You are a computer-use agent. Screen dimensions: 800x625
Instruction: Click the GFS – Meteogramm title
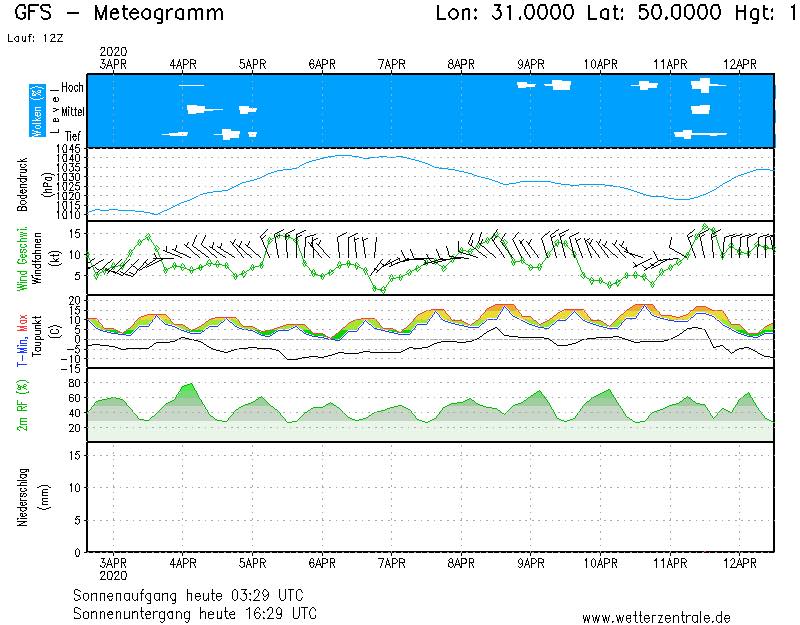coord(120,14)
